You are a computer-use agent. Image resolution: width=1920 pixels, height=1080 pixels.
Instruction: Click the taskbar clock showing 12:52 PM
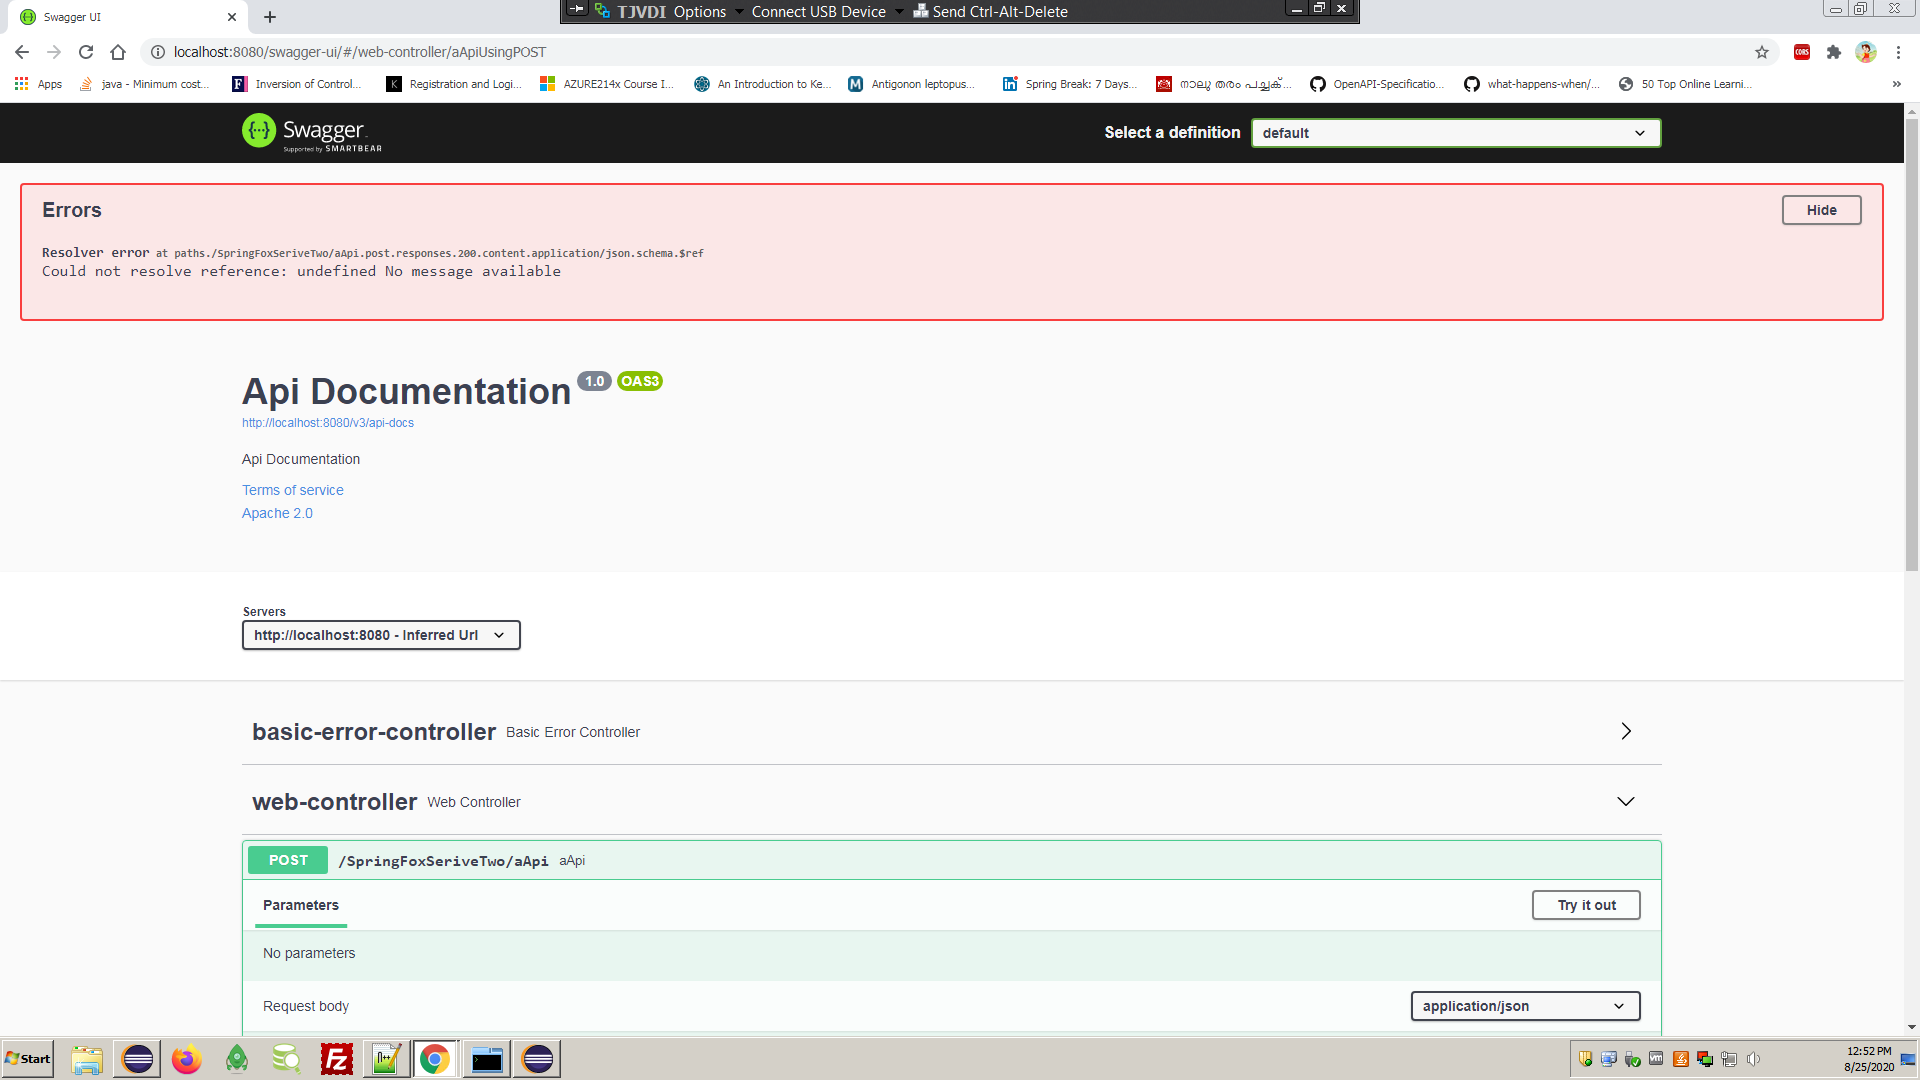click(1869, 1059)
